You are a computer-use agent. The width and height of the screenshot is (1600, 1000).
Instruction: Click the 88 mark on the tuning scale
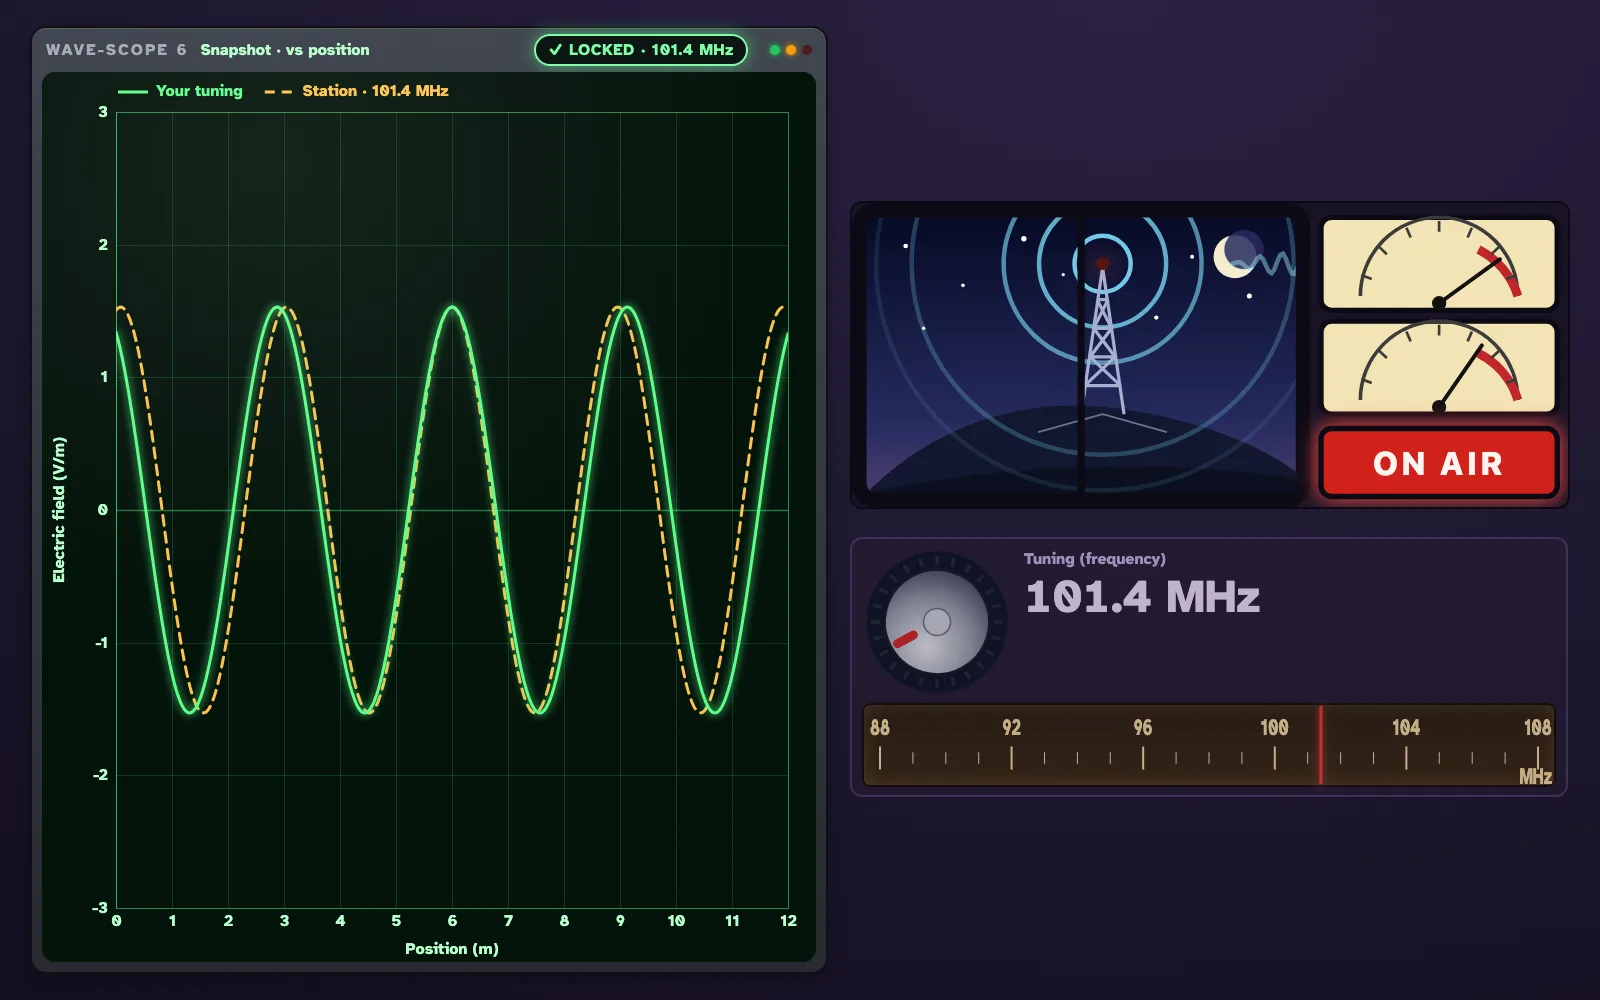(880, 728)
